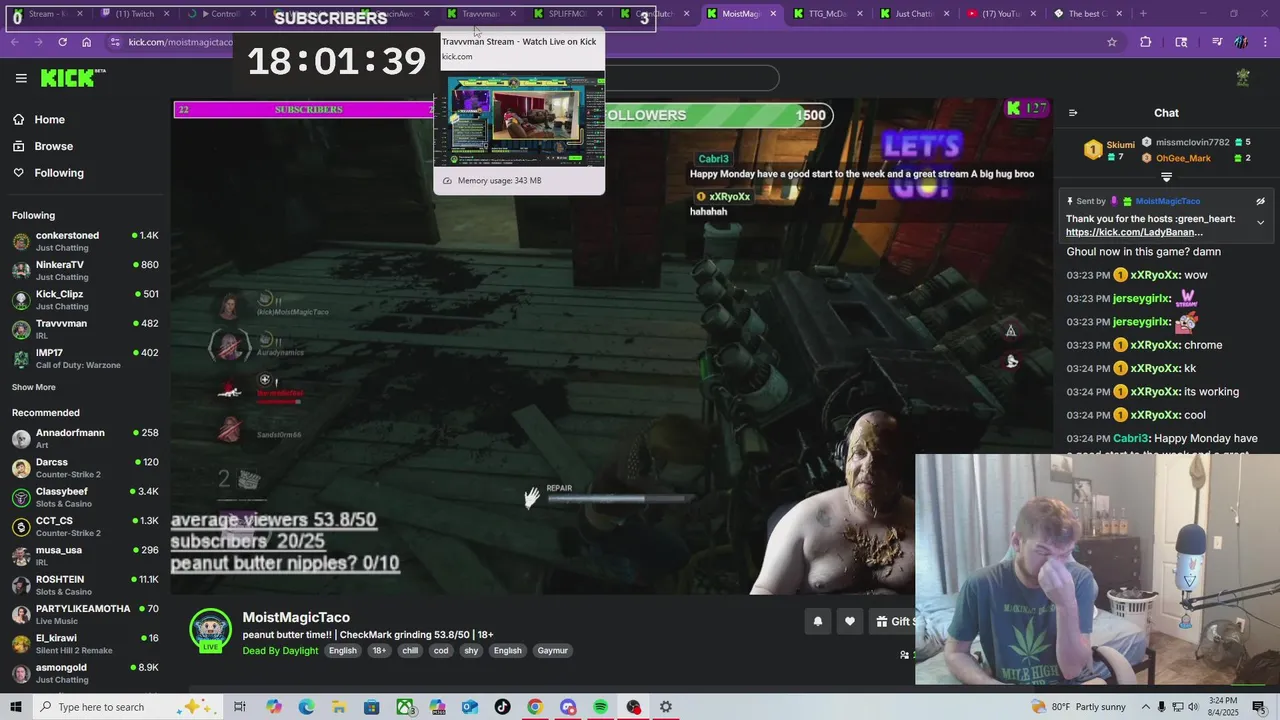
Task: Open ROSHTEIN recommended channel
Action: point(85,585)
